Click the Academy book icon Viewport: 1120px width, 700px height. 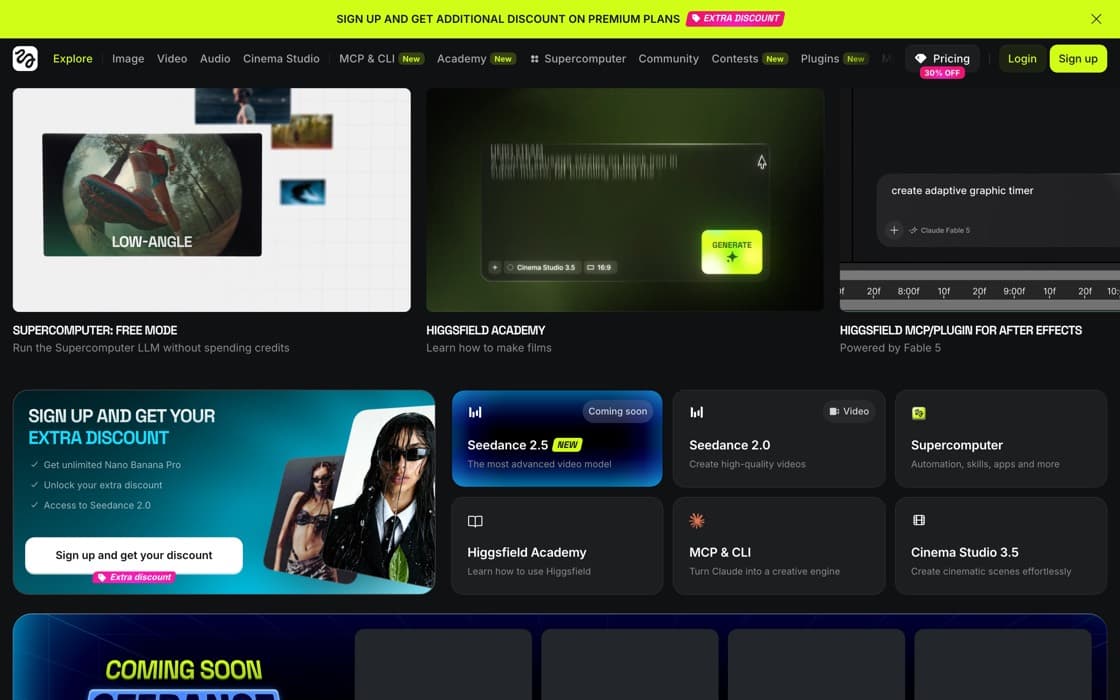coord(475,521)
